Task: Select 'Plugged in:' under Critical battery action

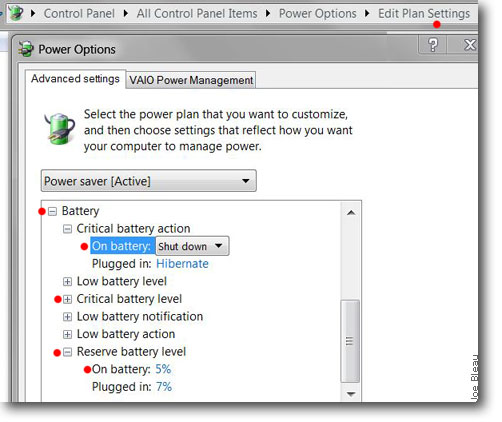Action: pyautogui.click(x=122, y=264)
